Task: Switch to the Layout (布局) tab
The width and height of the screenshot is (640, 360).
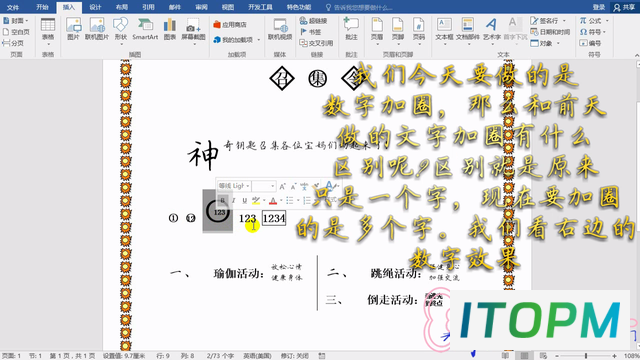Action: 122,7
